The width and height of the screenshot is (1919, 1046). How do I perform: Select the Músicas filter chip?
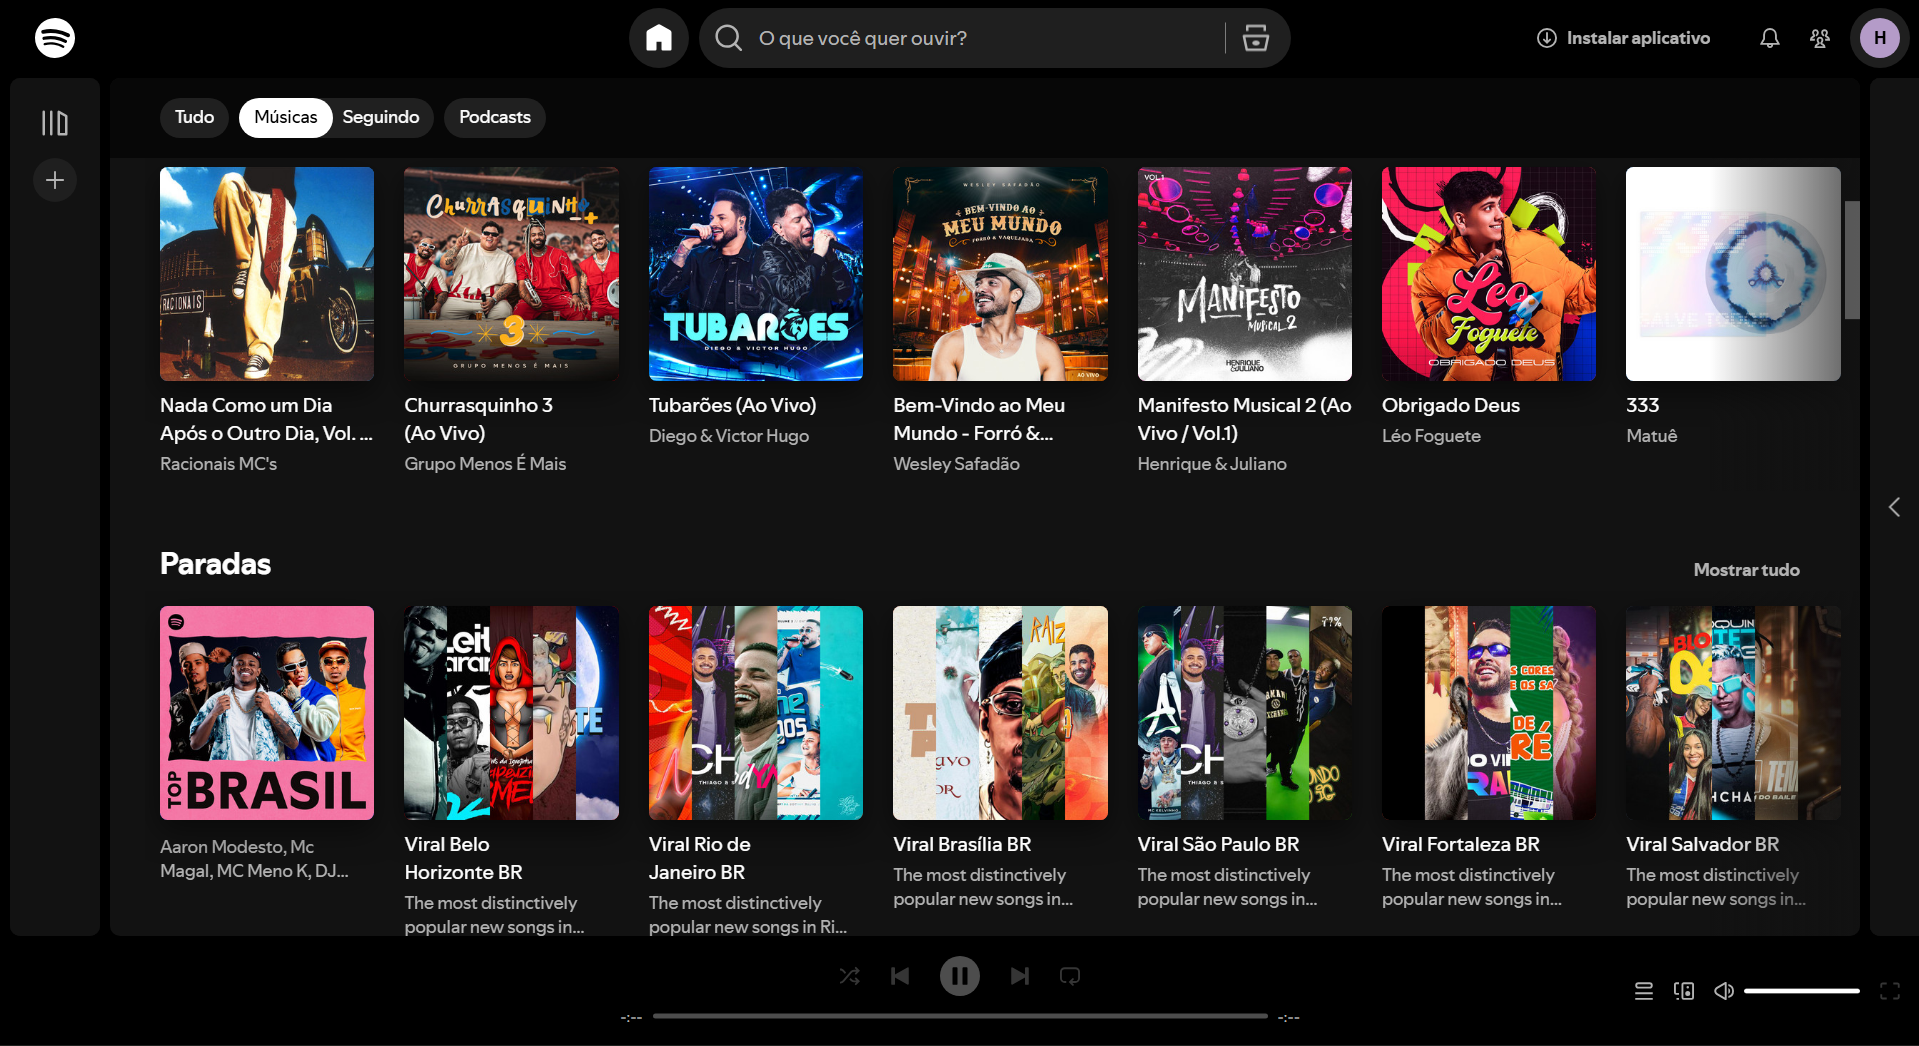(x=286, y=117)
